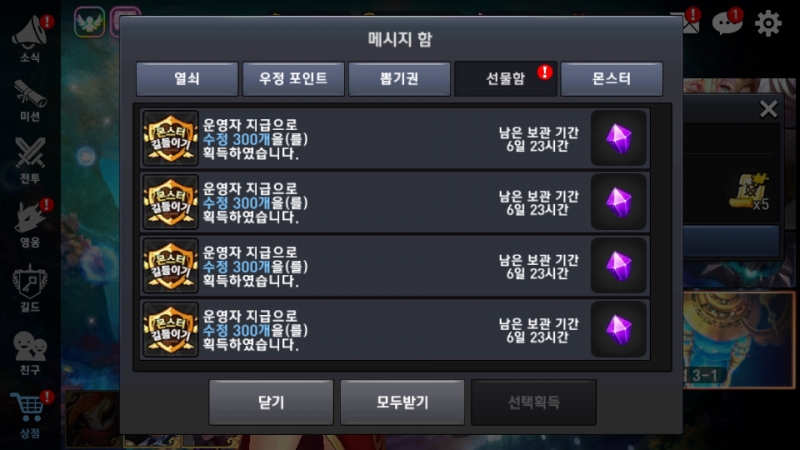This screenshot has height=450, width=800.
Task: Open the settings gear icon
Action: 768,23
